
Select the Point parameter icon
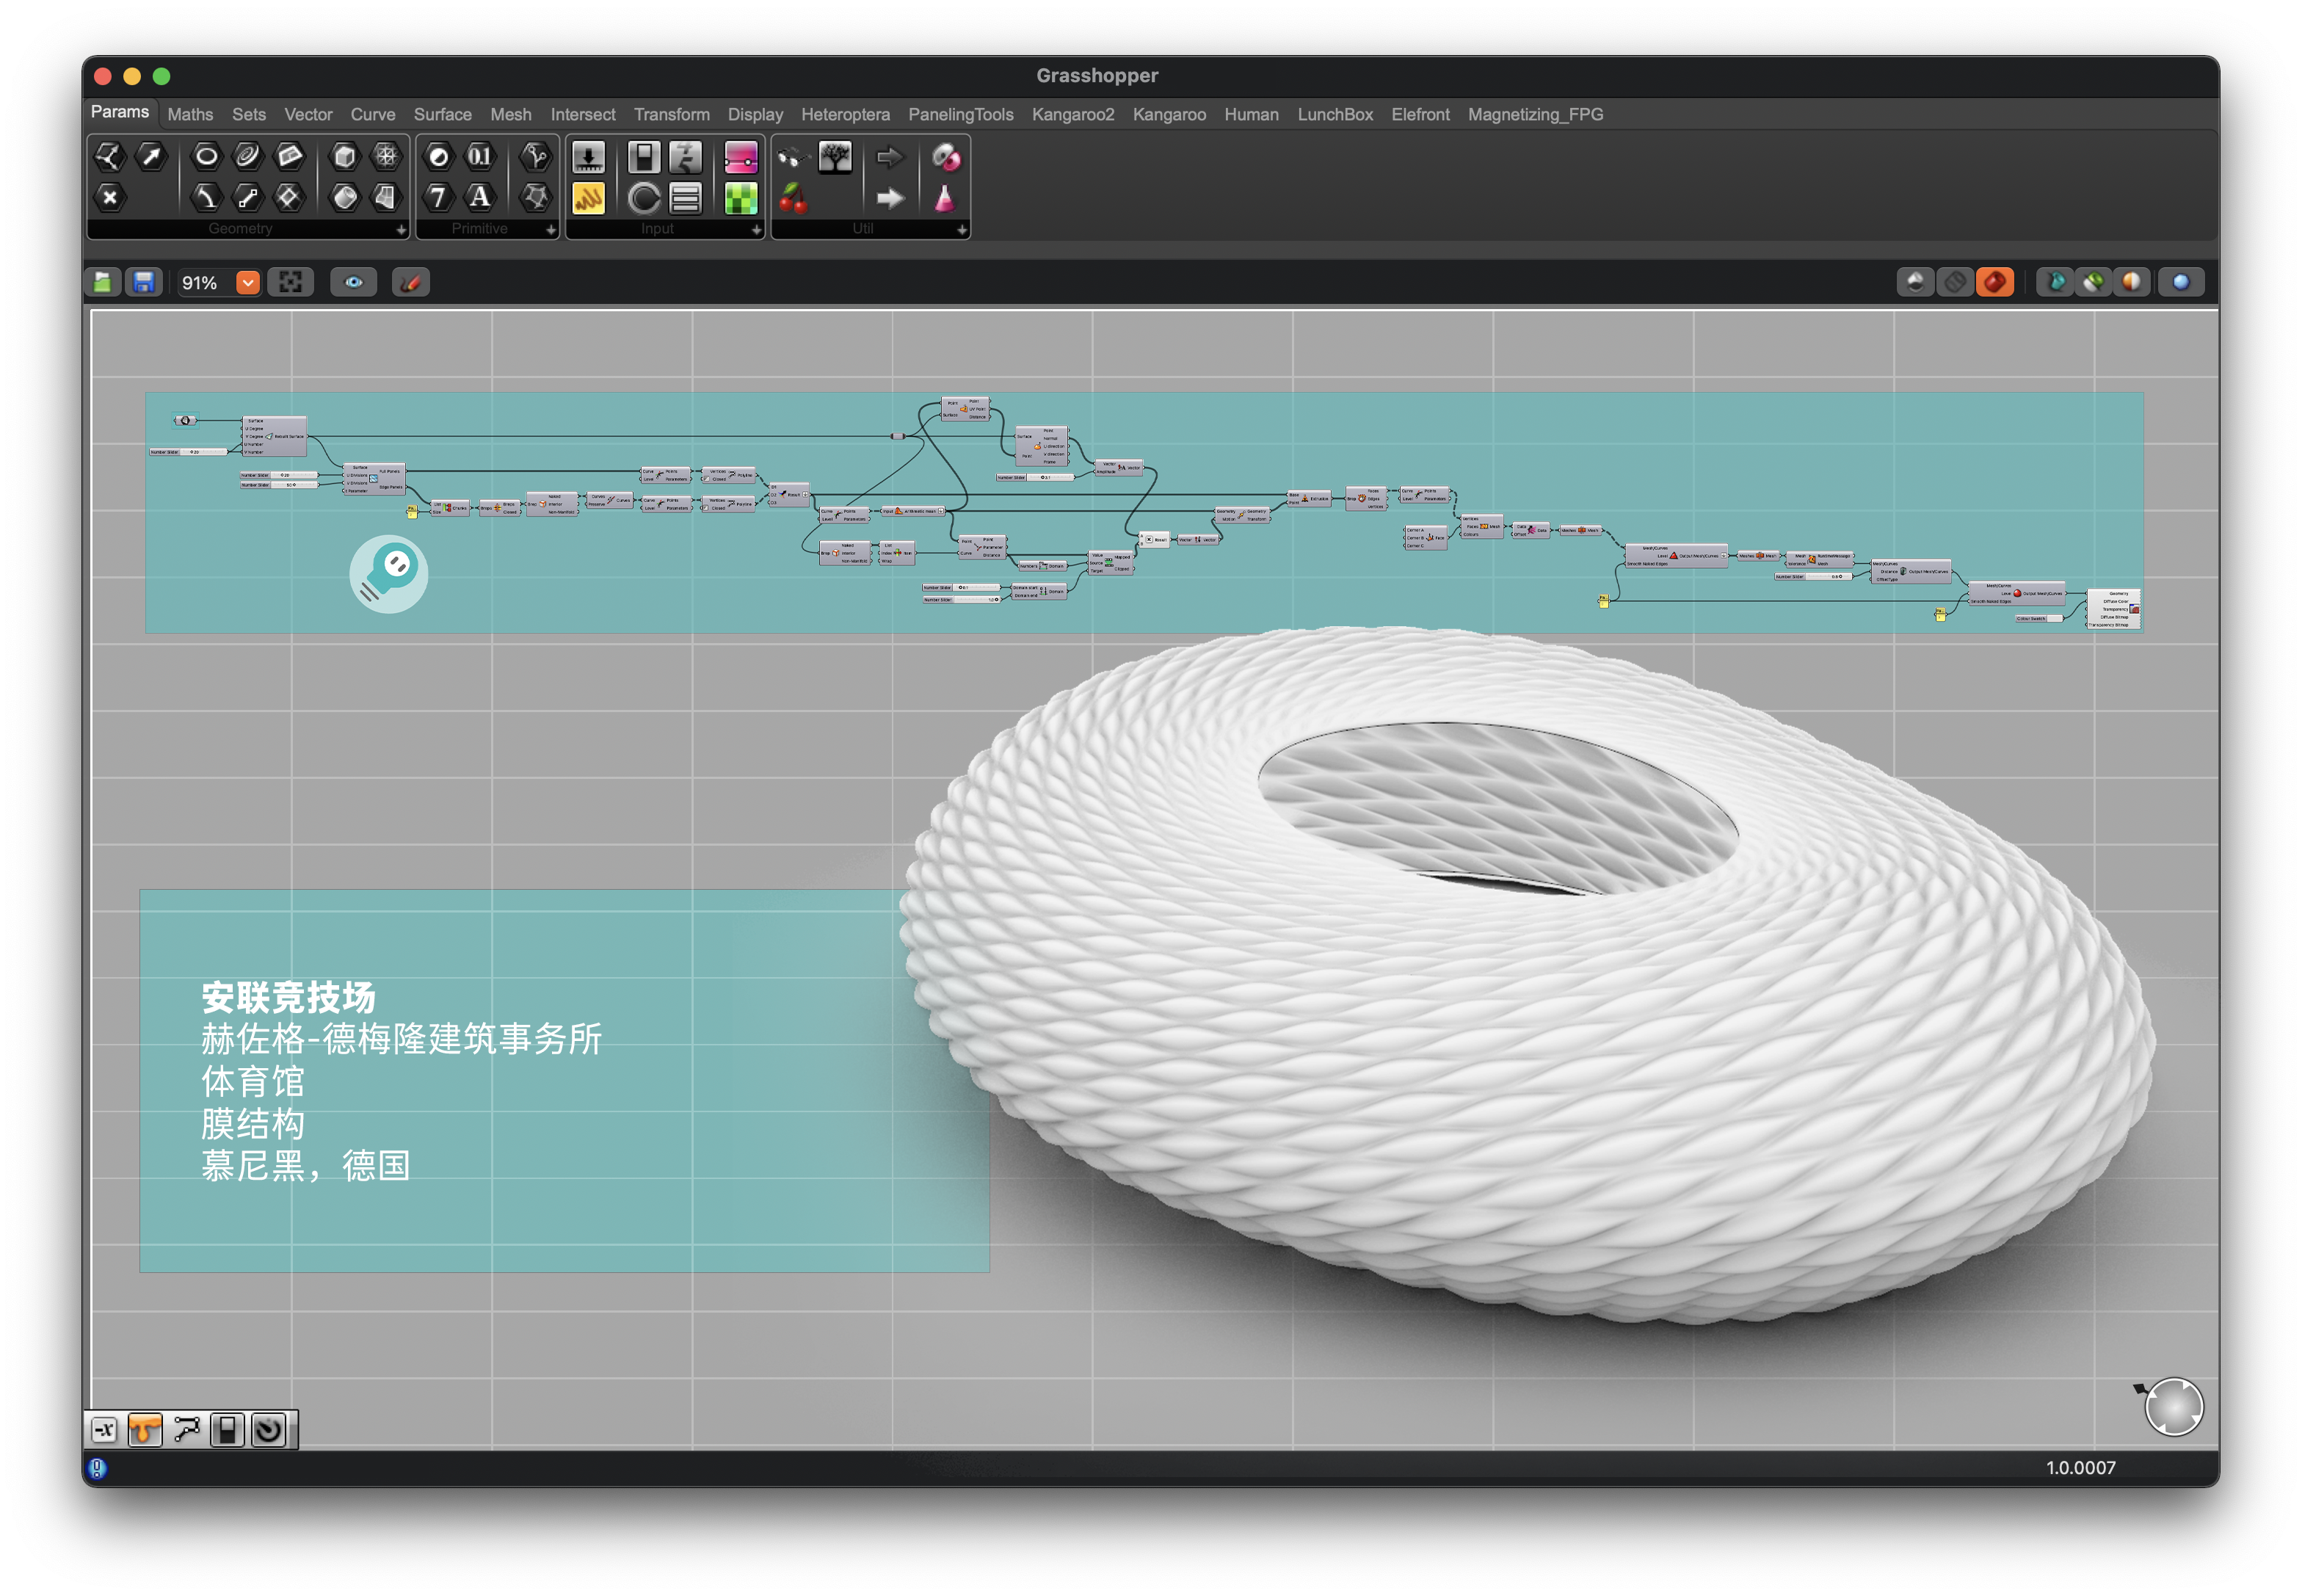click(x=110, y=197)
